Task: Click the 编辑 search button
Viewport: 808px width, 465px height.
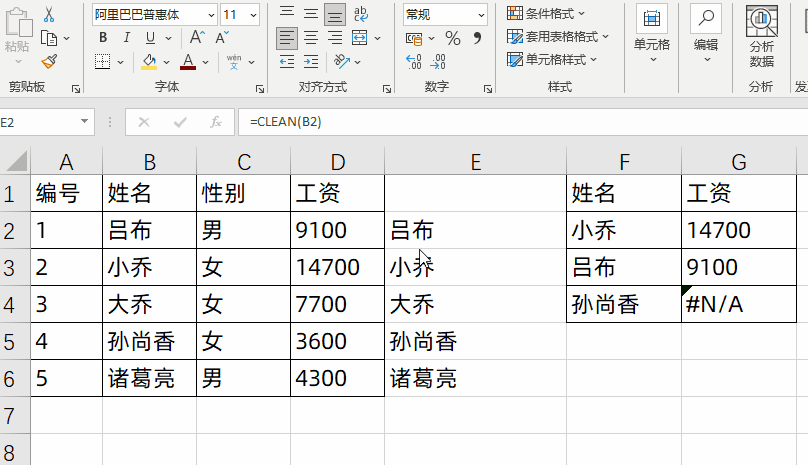Action: click(x=706, y=34)
